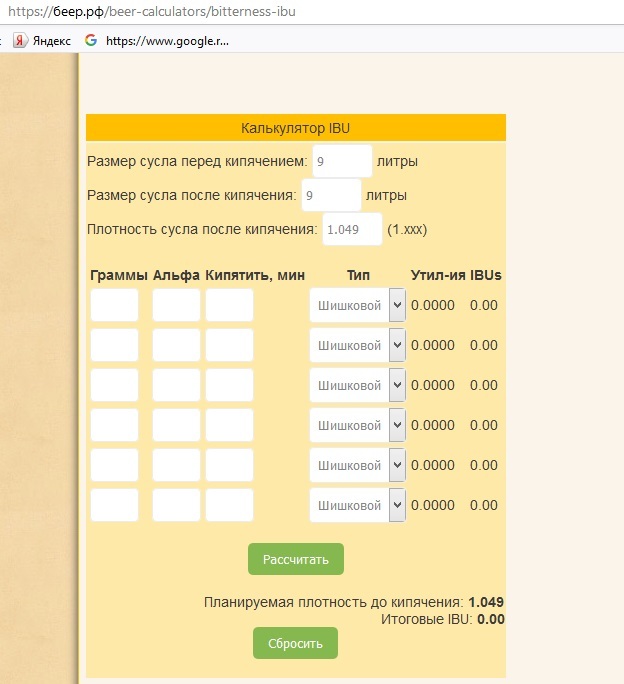Click the Рассчитать button
Screen dimensions: 624x684
pos(295,559)
